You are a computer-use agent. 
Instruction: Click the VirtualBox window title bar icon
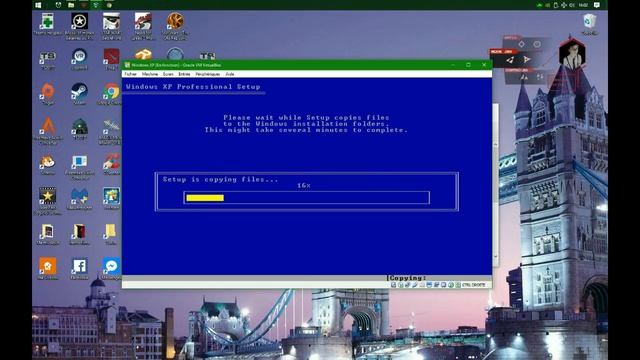click(127, 65)
